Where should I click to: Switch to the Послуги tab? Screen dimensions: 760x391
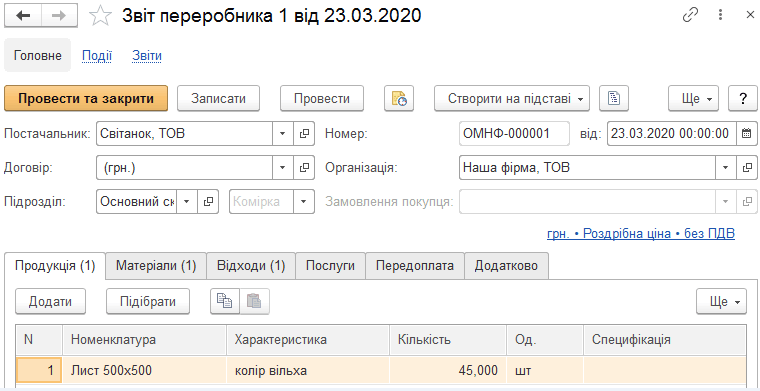(x=331, y=266)
